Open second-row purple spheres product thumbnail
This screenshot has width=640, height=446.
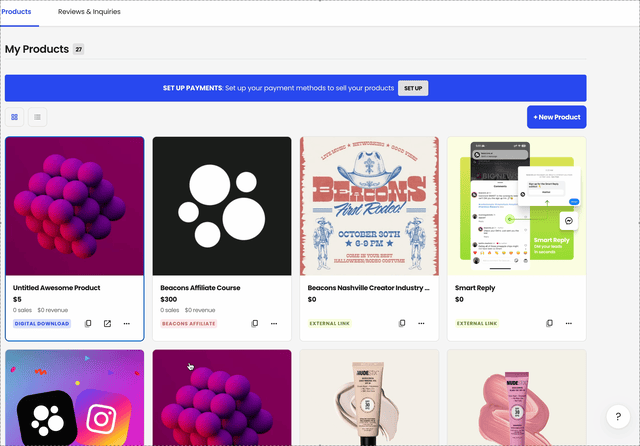[222, 397]
